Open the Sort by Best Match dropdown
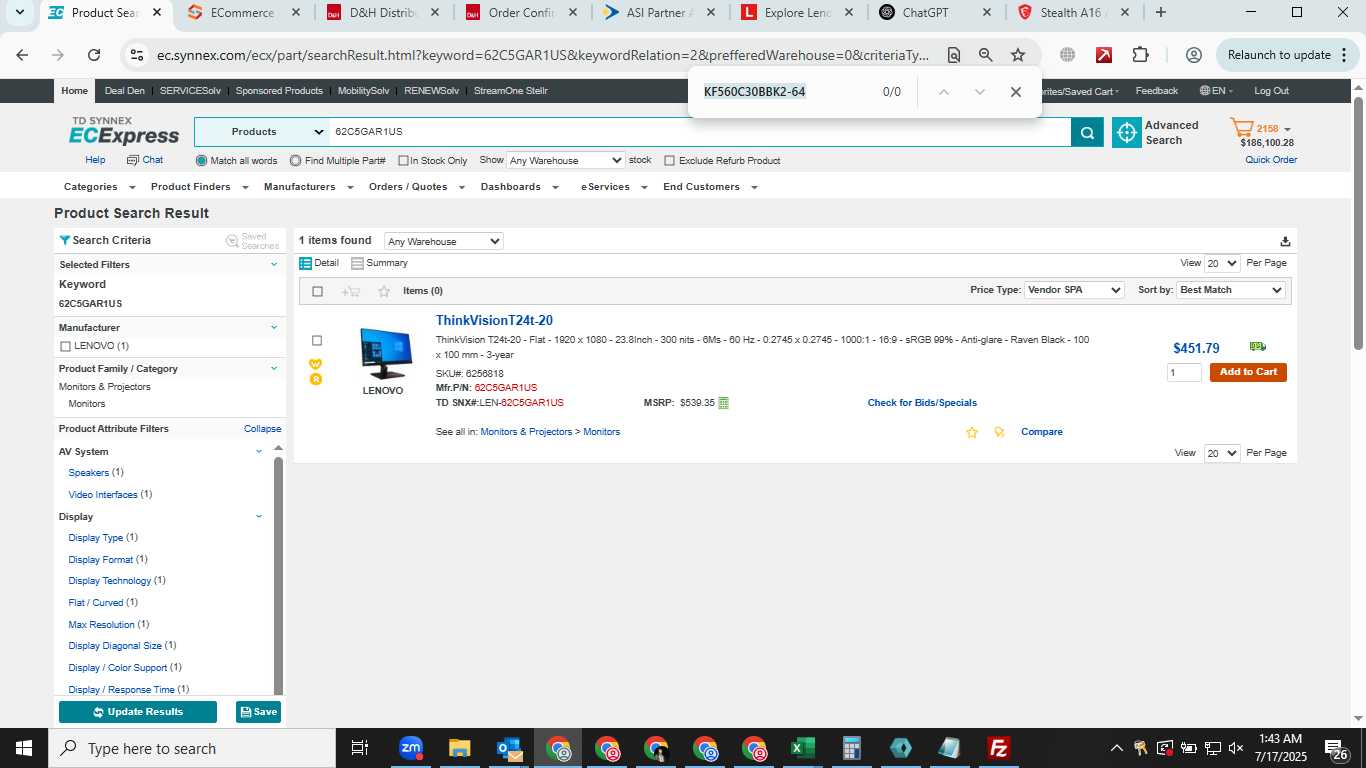The image size is (1366, 768). pyautogui.click(x=1230, y=290)
